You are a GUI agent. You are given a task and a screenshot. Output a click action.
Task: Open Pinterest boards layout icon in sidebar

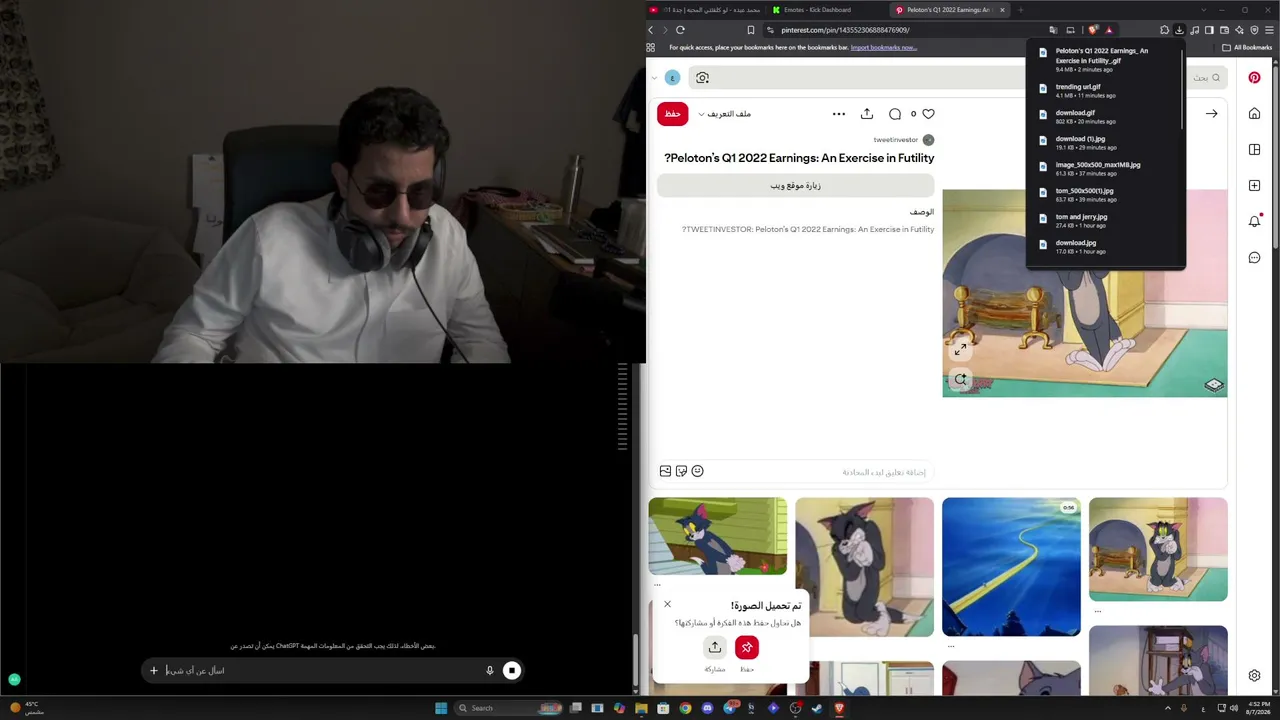(1254, 150)
